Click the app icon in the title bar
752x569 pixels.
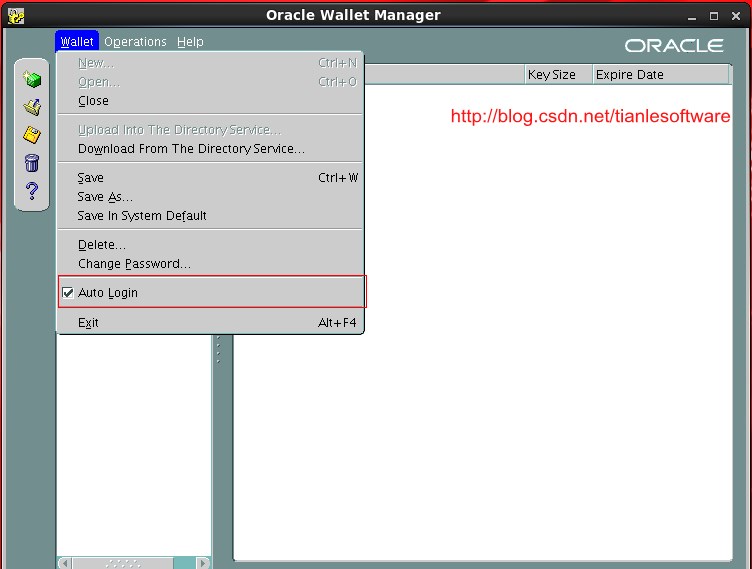(x=16, y=16)
